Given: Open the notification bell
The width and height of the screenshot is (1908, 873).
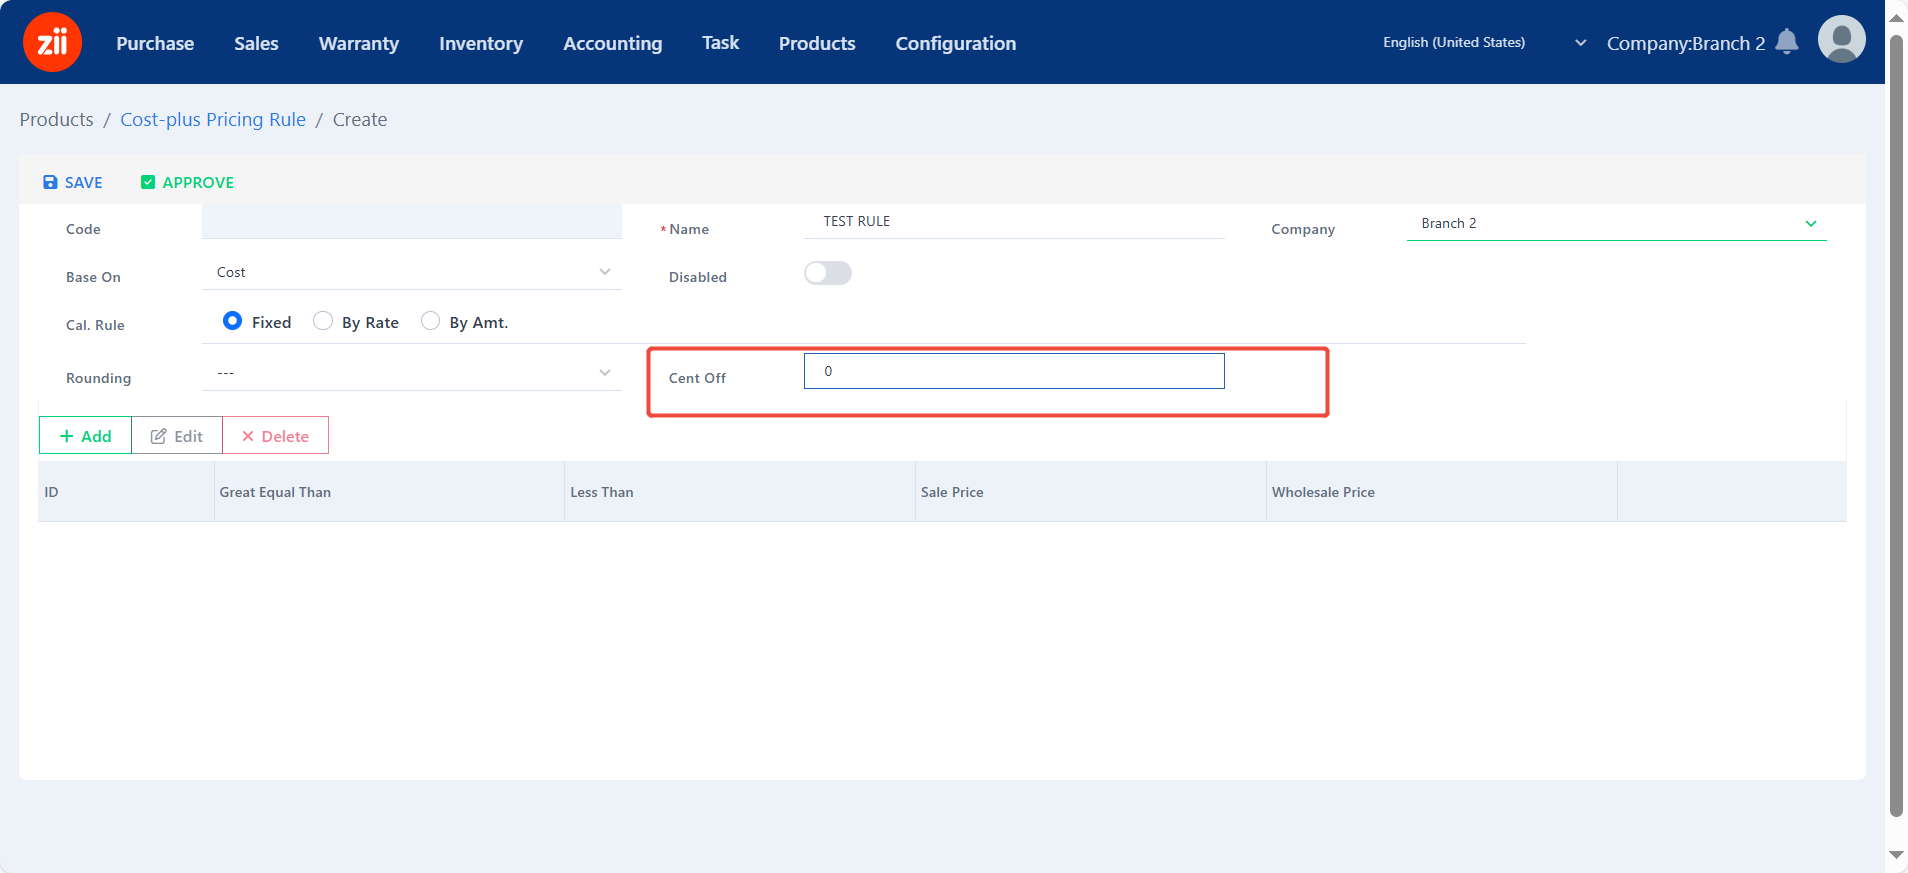Looking at the screenshot, I should point(1787,42).
